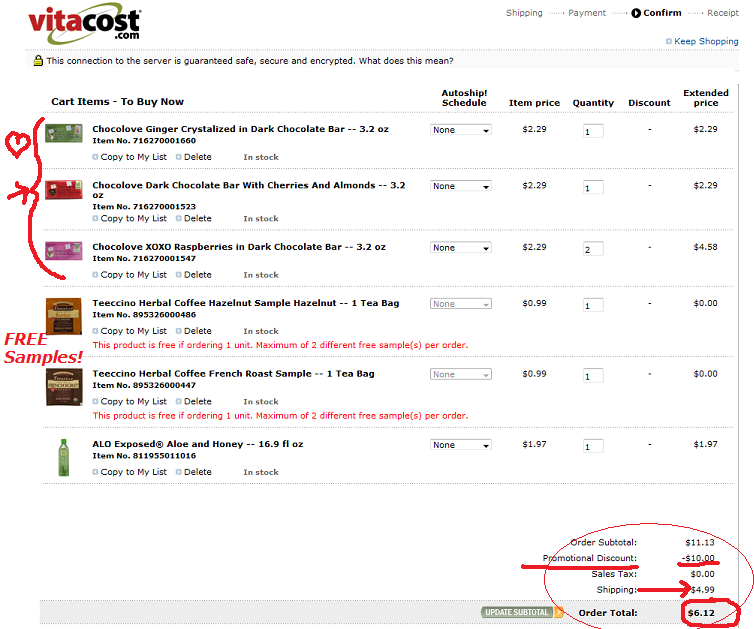The width and height of the screenshot is (754, 629).
Task: Open Autoship dropdown for Teeccino French Roast Sample
Action: coord(461,374)
